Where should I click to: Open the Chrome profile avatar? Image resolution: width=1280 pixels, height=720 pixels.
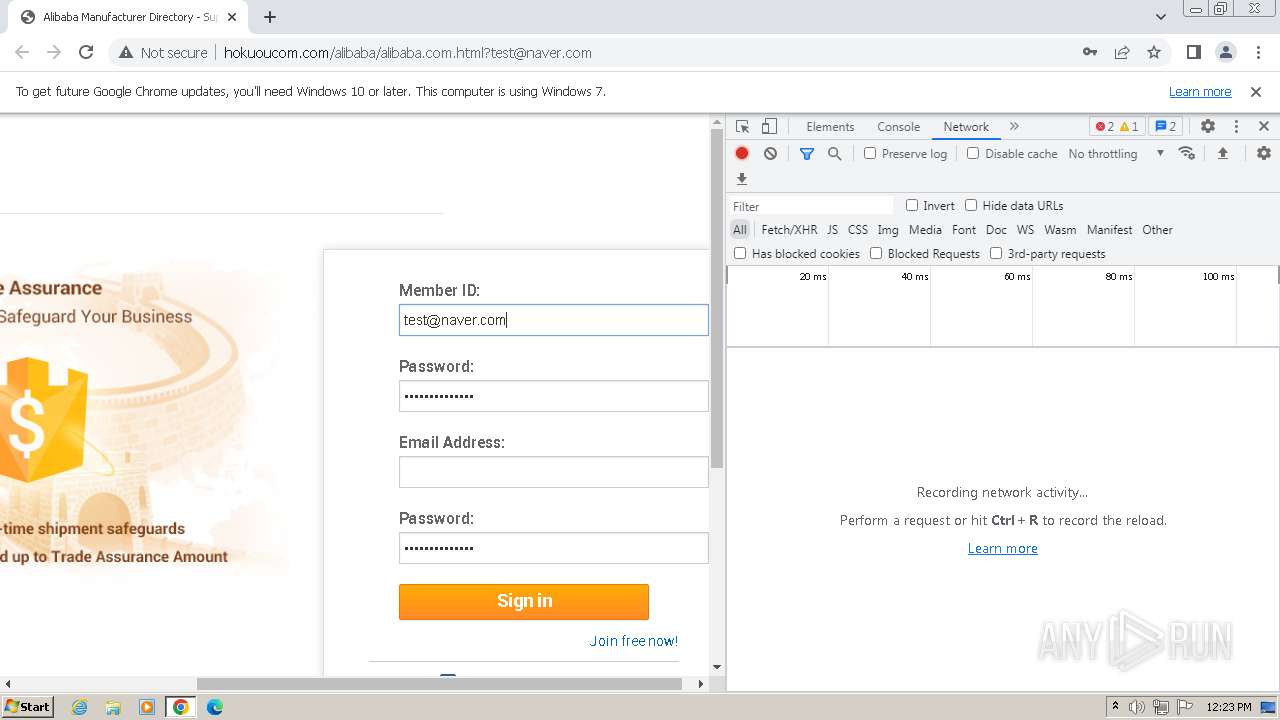[1225, 52]
